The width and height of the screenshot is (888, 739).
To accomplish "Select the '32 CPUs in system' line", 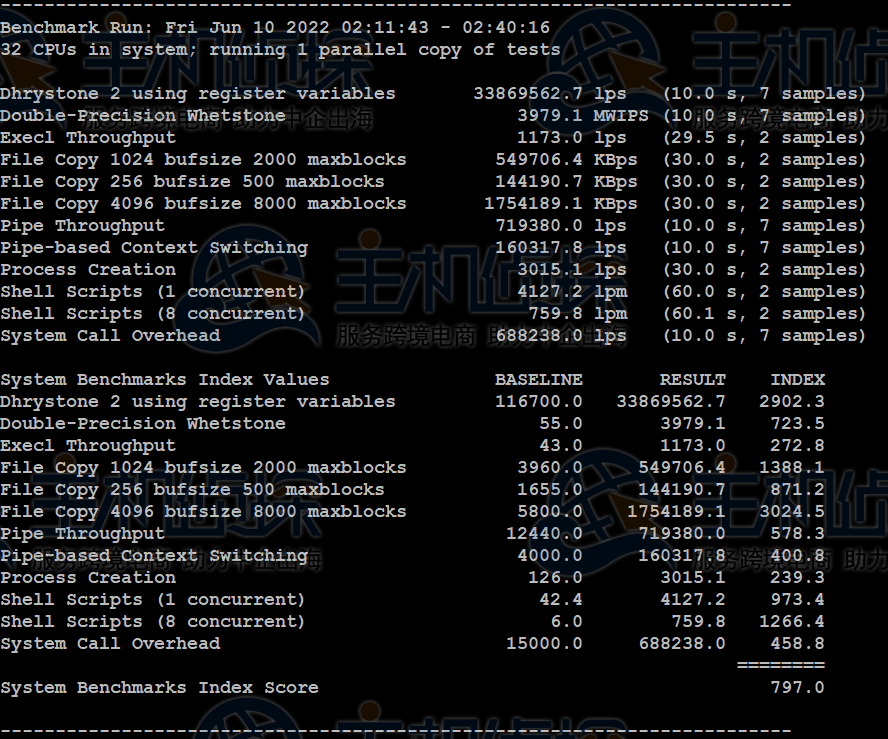I will pos(280,49).
